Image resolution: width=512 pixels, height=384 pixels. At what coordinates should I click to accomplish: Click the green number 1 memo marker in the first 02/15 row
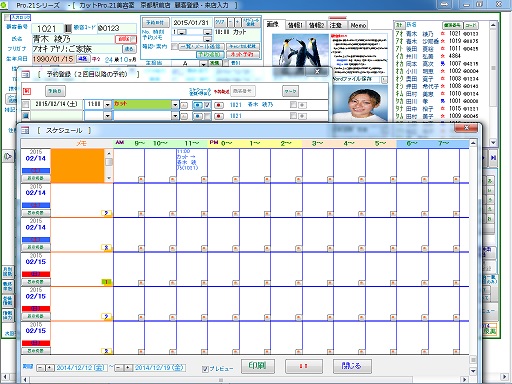pos(106,282)
